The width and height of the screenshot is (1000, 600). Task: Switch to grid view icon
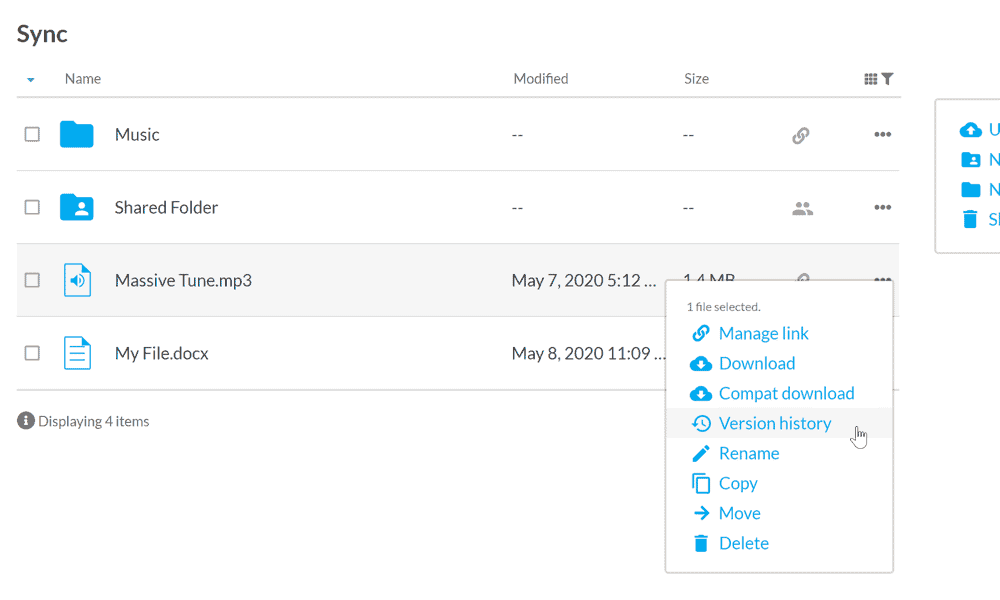pyautogui.click(x=871, y=79)
